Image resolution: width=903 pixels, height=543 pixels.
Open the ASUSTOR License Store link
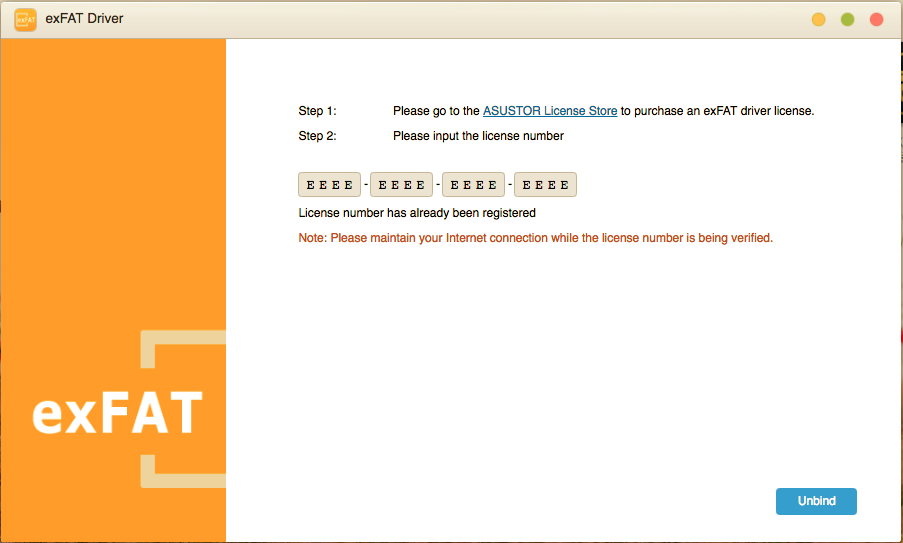(x=549, y=111)
